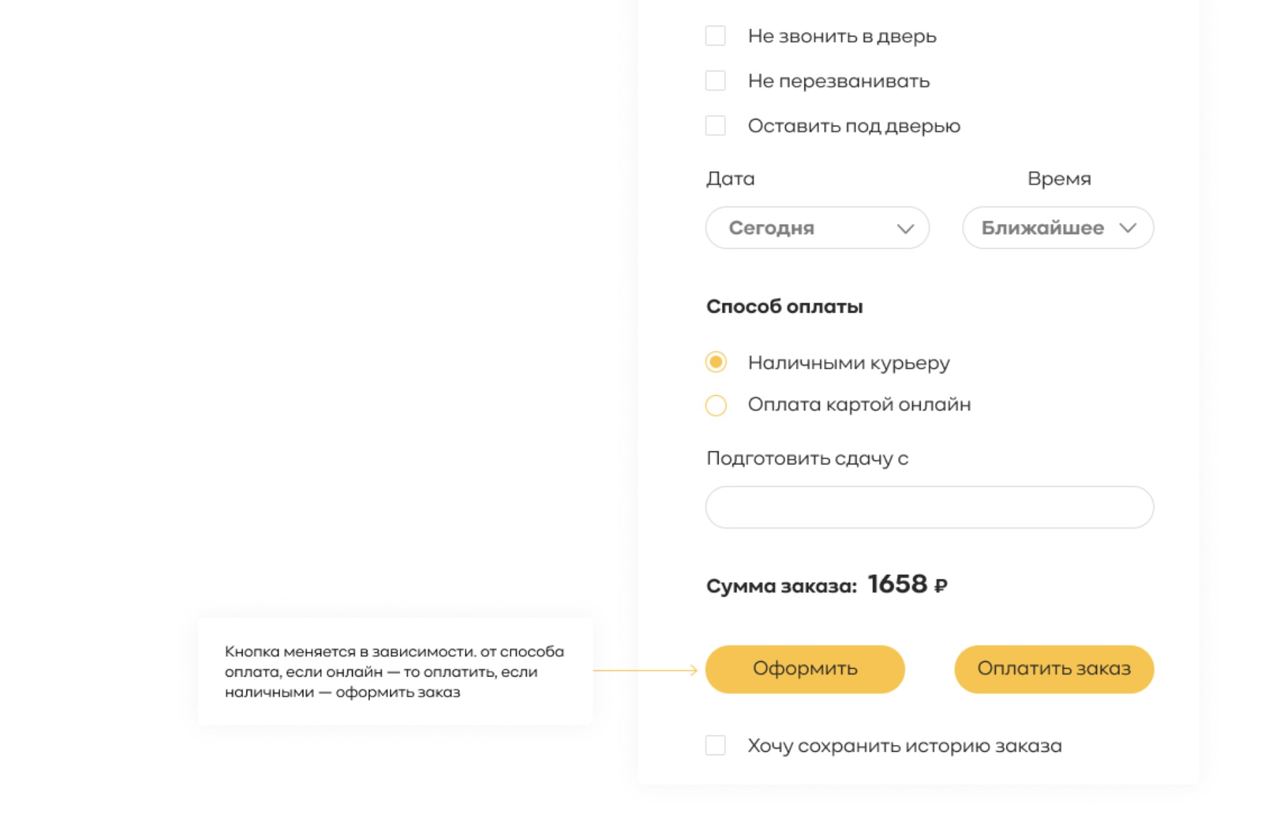The height and width of the screenshot is (822, 1280).
Task: Enable the Не перезванивать checkbox
Action: point(715,81)
